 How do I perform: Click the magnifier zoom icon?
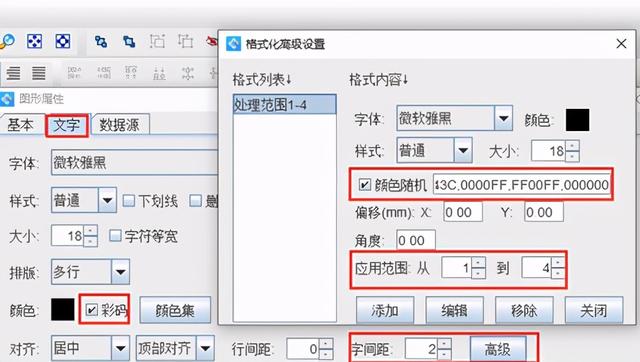[x=7, y=41]
